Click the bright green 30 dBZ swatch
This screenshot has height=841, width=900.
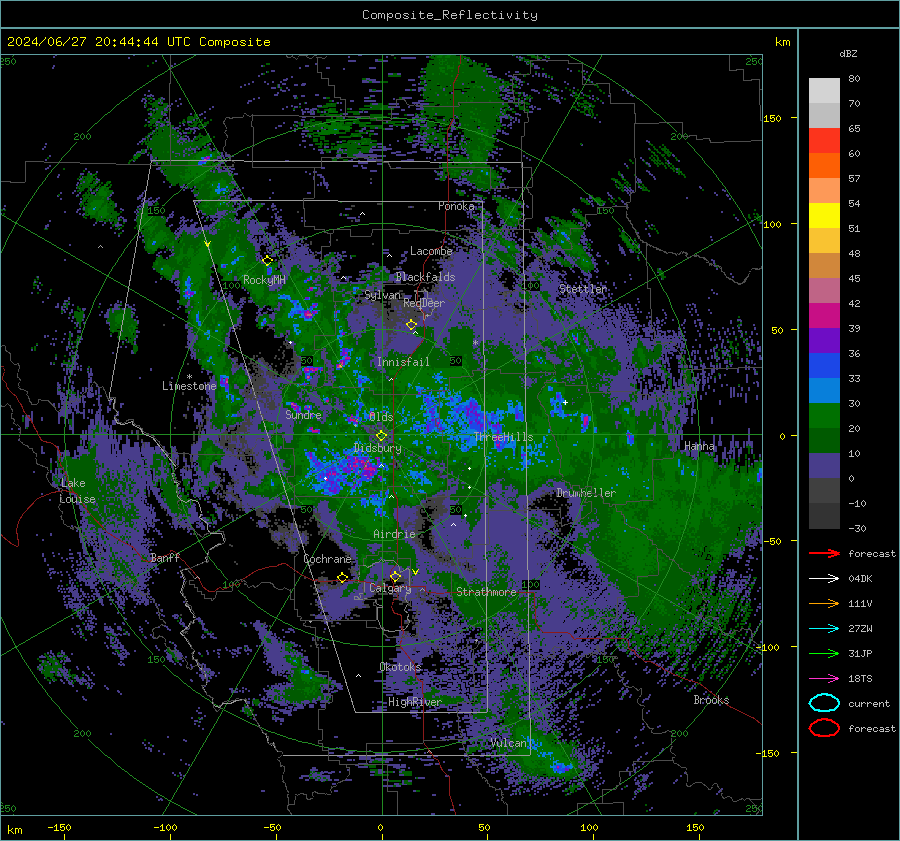coord(824,415)
